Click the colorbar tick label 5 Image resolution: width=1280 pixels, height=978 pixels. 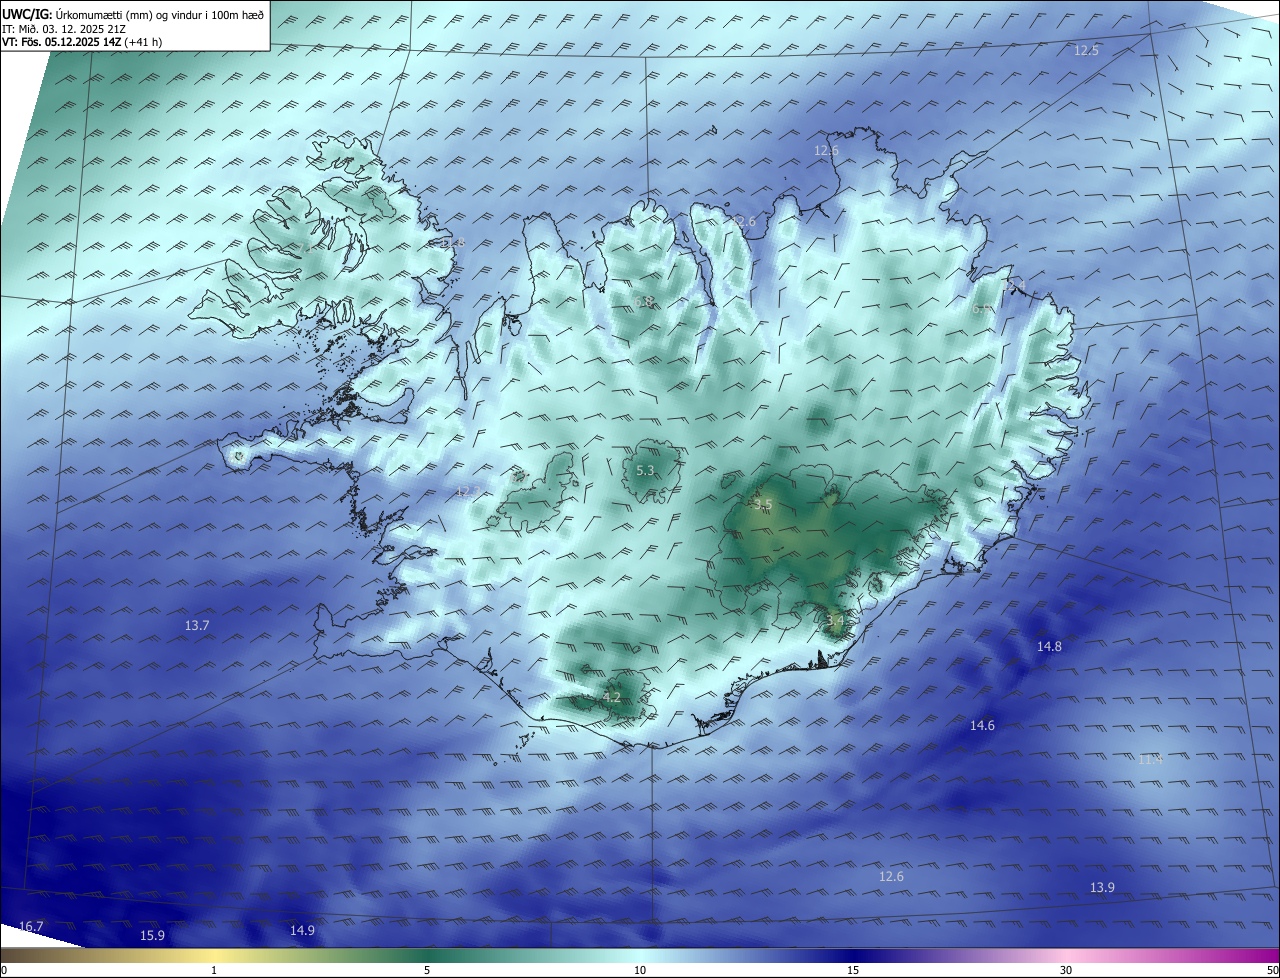coord(427,970)
